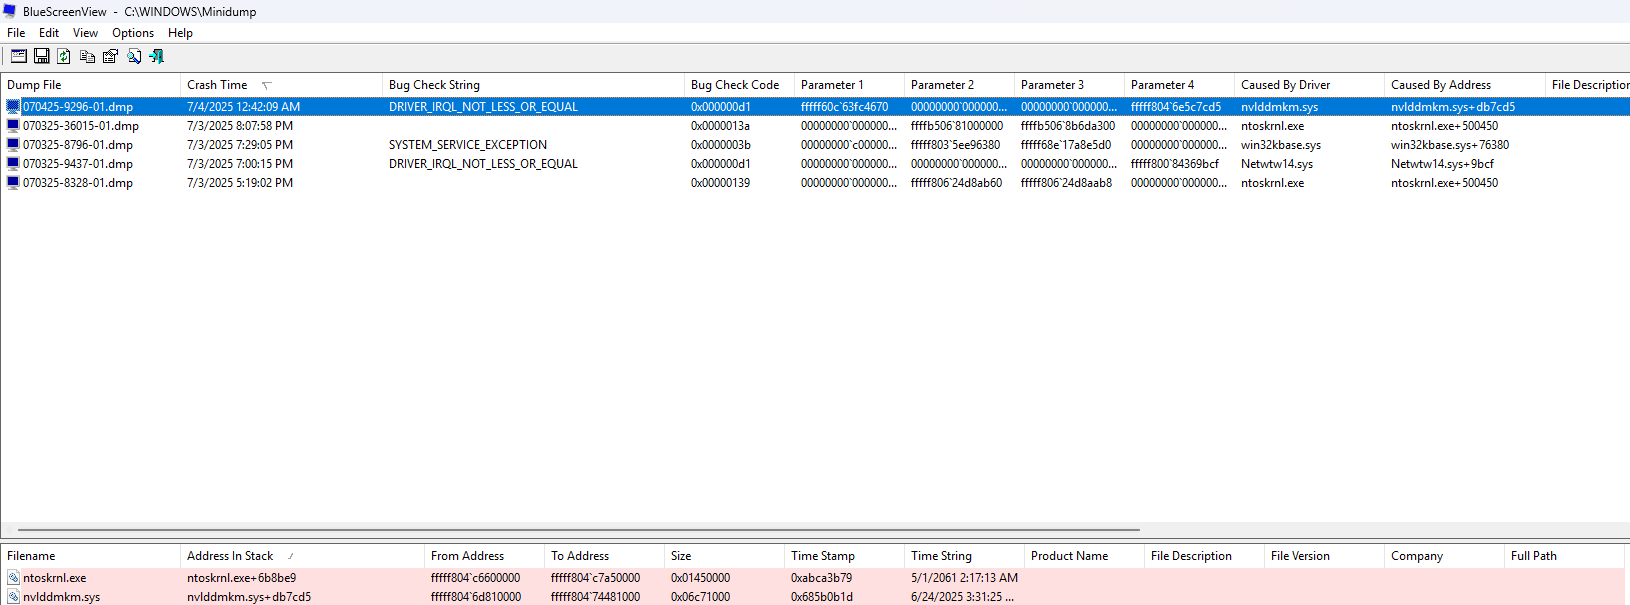Screen dimensions: 1630x605
Task: Sort by the Parameter 4 column header
Action: tap(1179, 85)
